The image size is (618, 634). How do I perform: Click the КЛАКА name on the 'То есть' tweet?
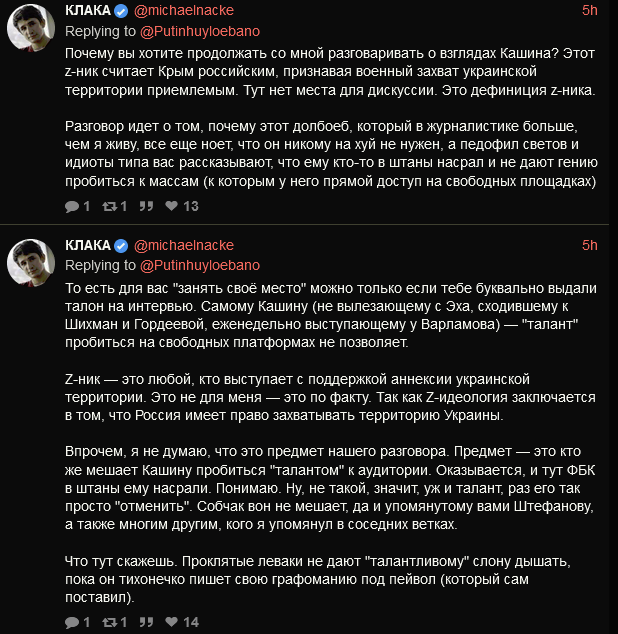click(x=87, y=246)
